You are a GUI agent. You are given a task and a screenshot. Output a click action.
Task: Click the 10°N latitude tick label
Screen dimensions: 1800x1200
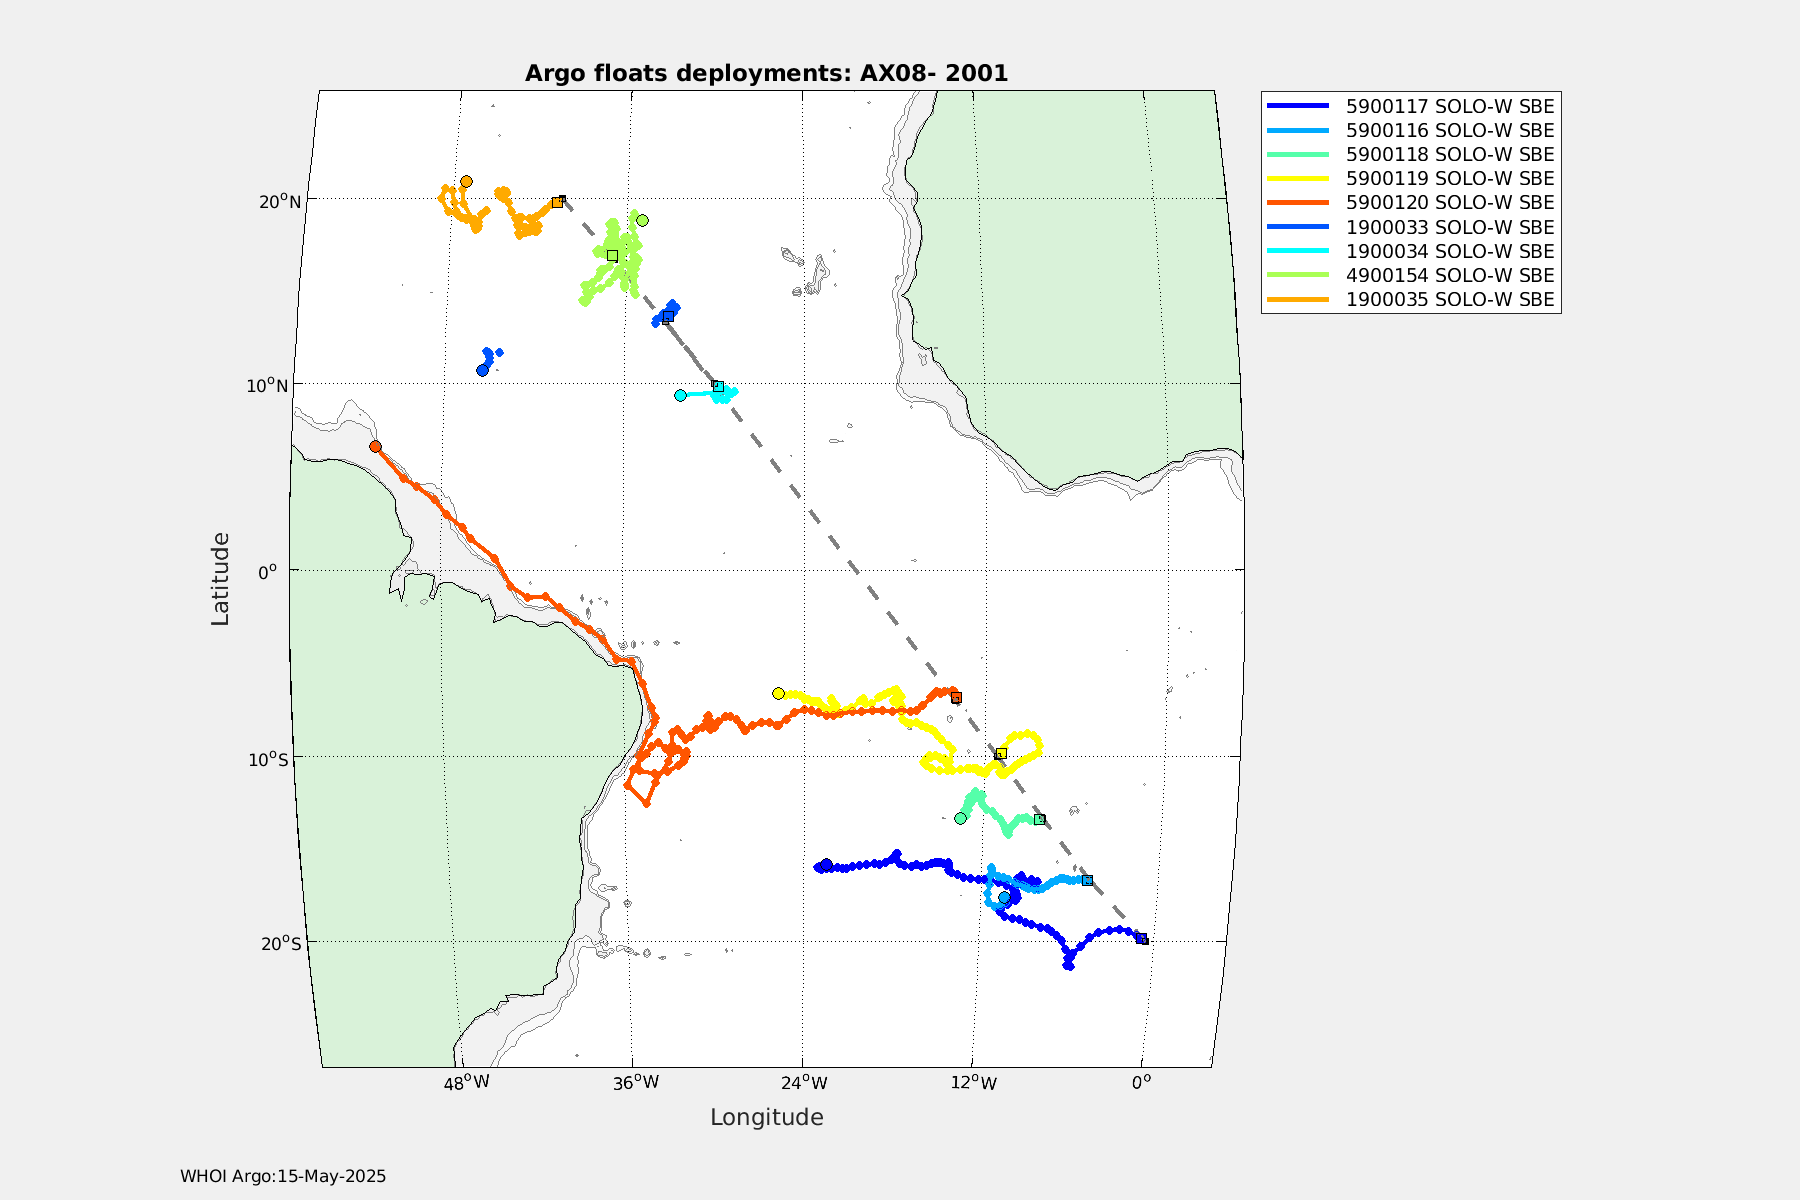(267, 386)
